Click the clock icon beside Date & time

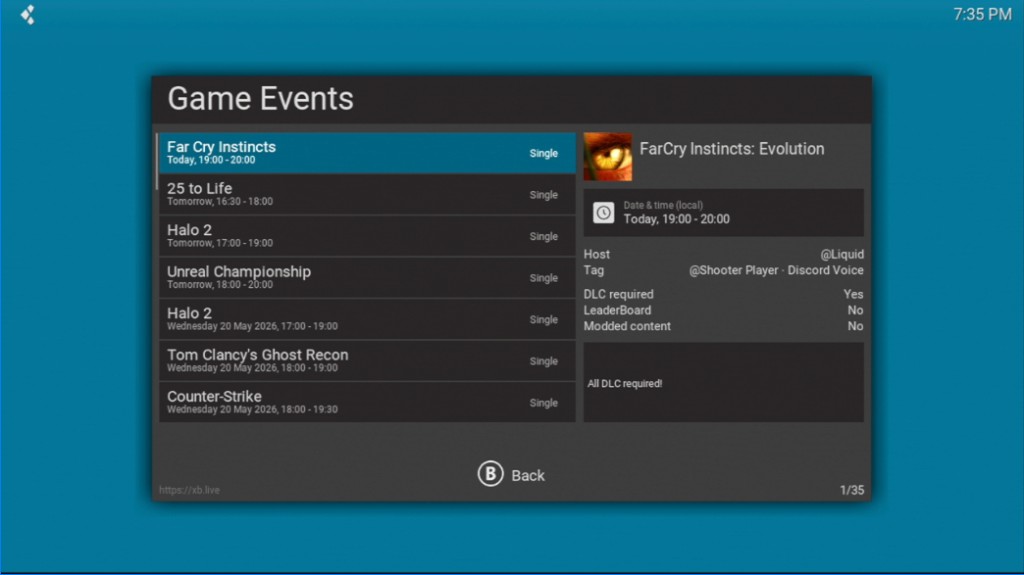click(603, 213)
